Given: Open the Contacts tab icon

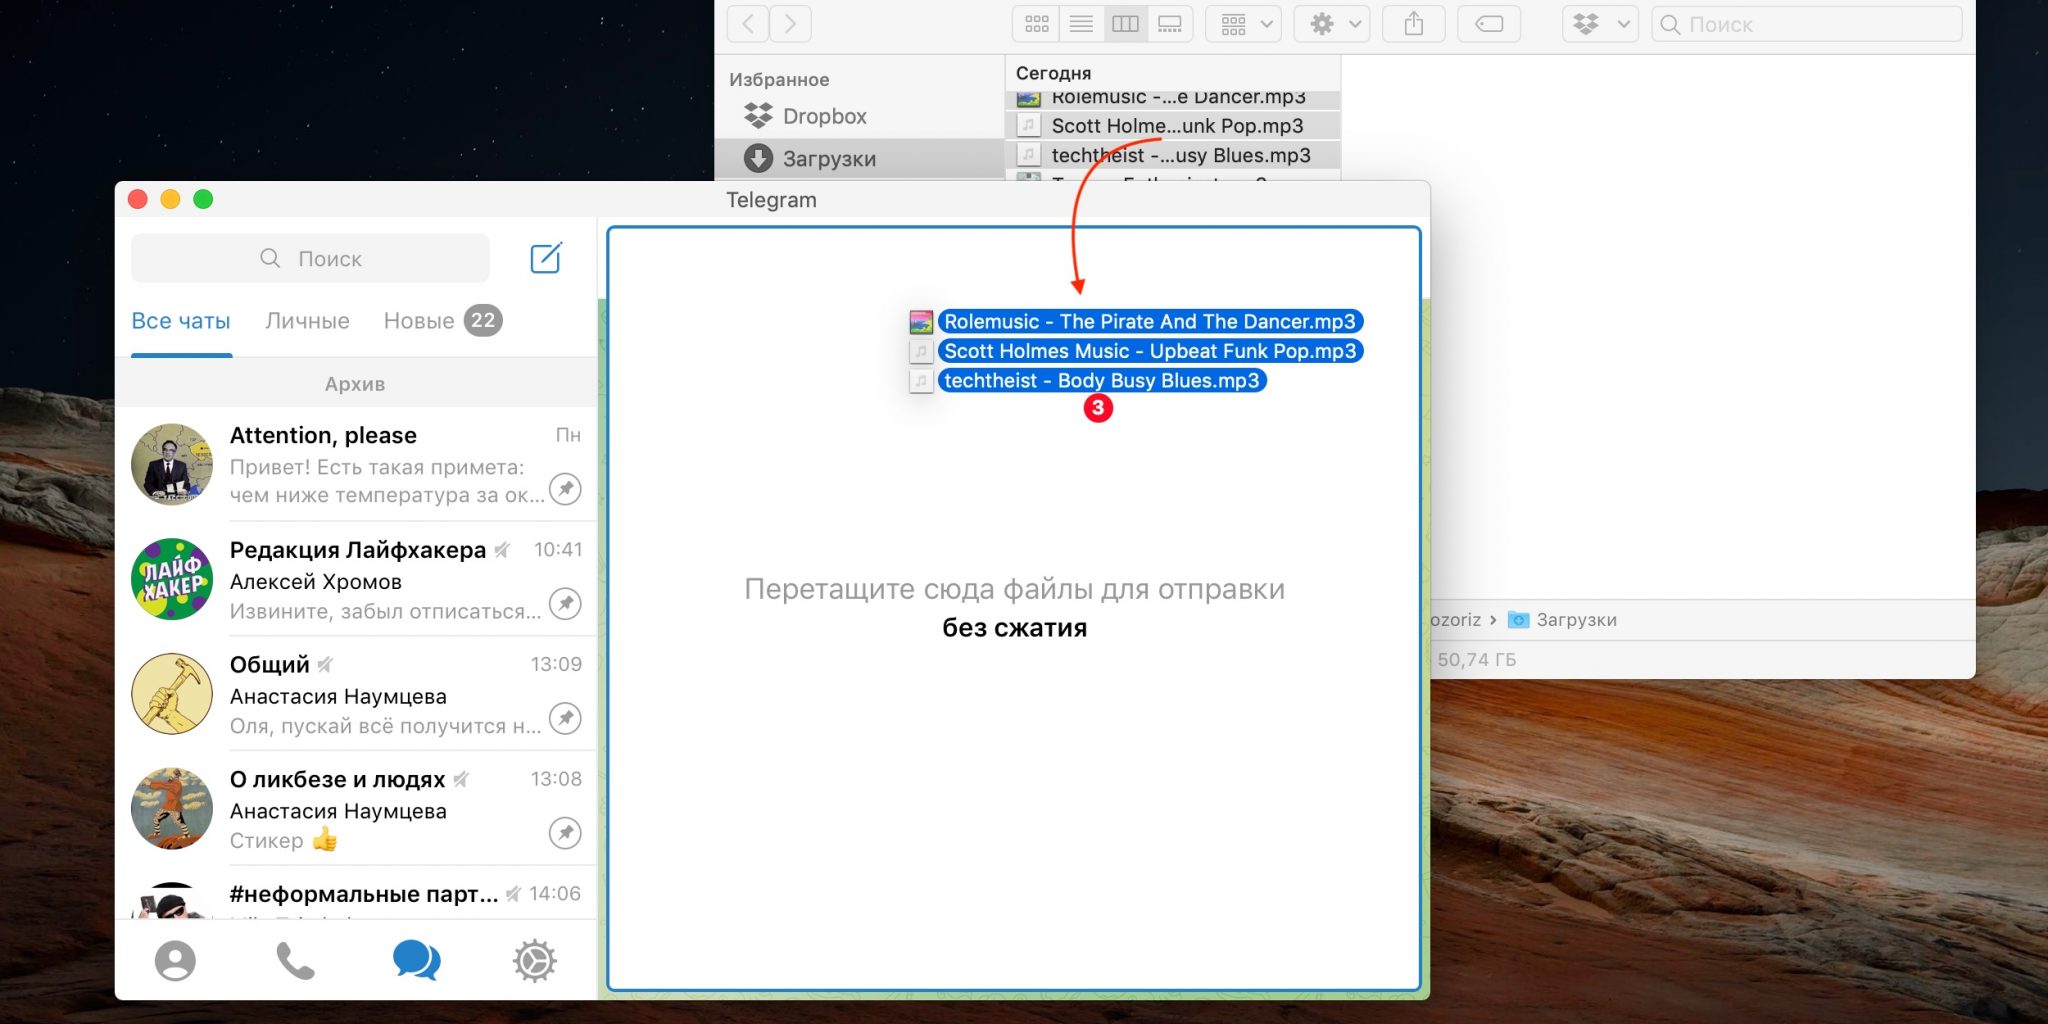Looking at the screenshot, I should tap(175, 961).
